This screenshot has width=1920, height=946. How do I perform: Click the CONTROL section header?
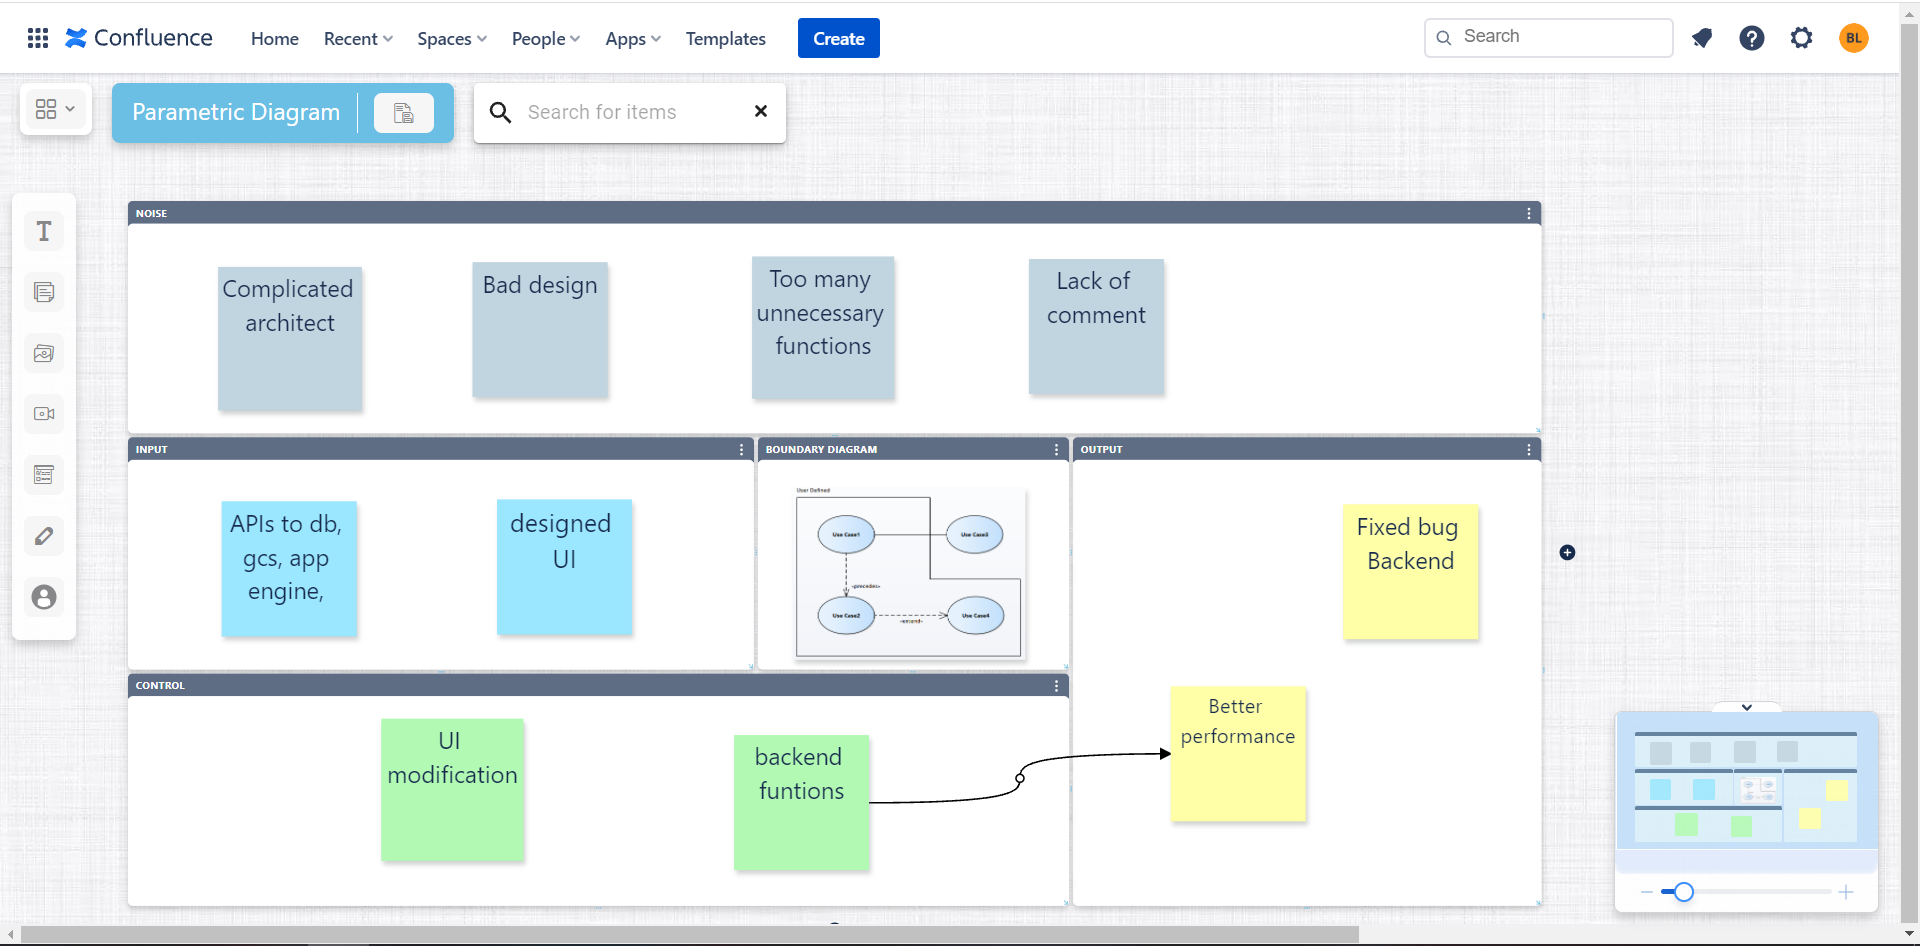click(x=598, y=686)
